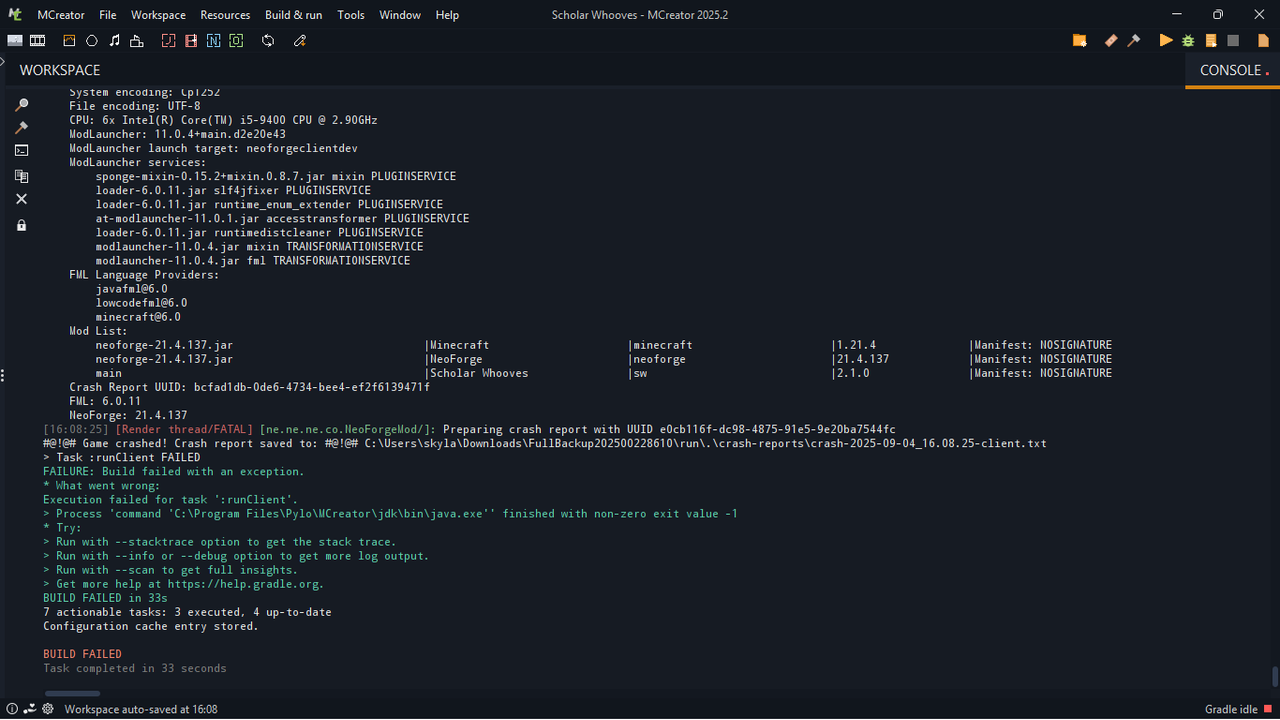Click the '7 actionable tasks' line

click(x=187, y=612)
